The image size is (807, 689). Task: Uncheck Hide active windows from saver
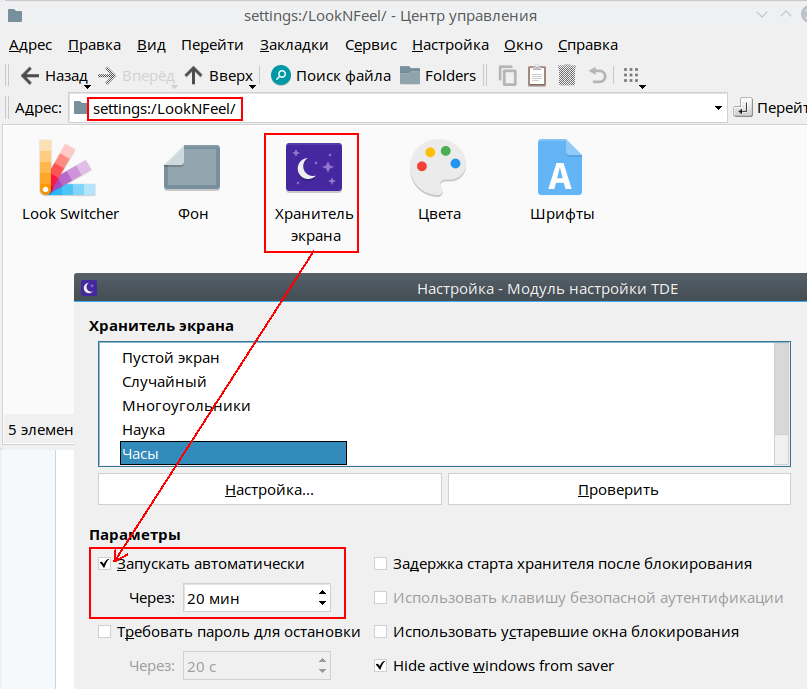point(380,665)
